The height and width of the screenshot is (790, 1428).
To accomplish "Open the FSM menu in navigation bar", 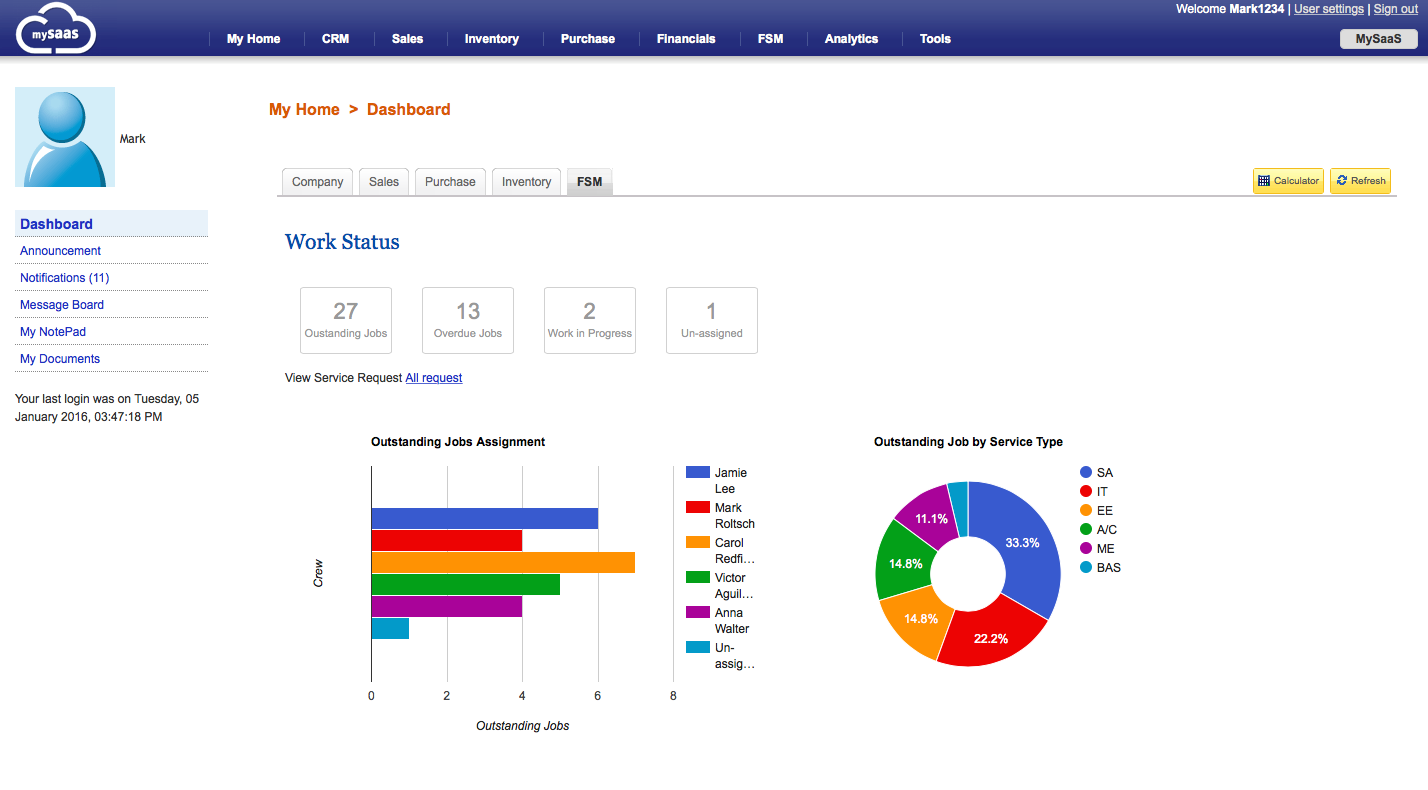I will click(x=770, y=39).
